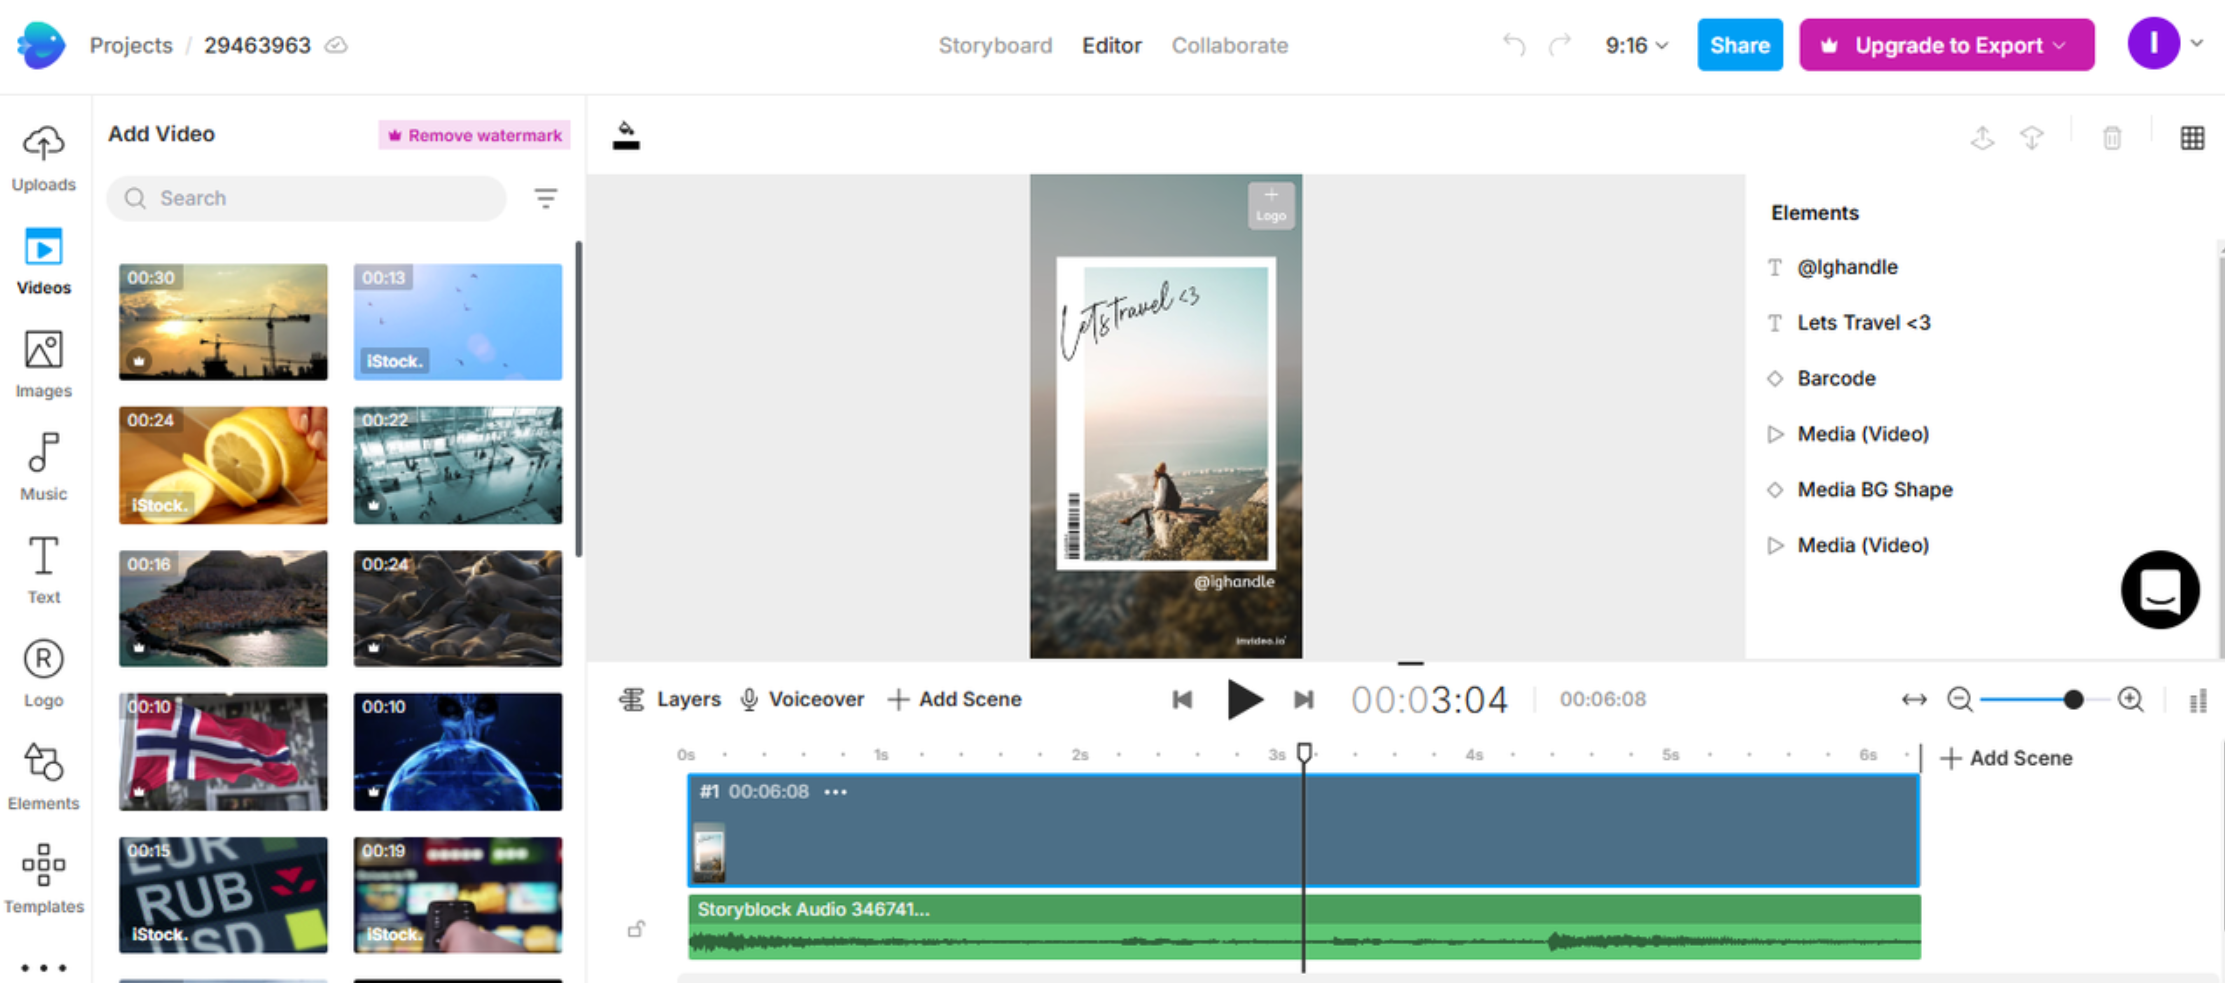
Task: Toggle the video search filter
Action: [546, 198]
